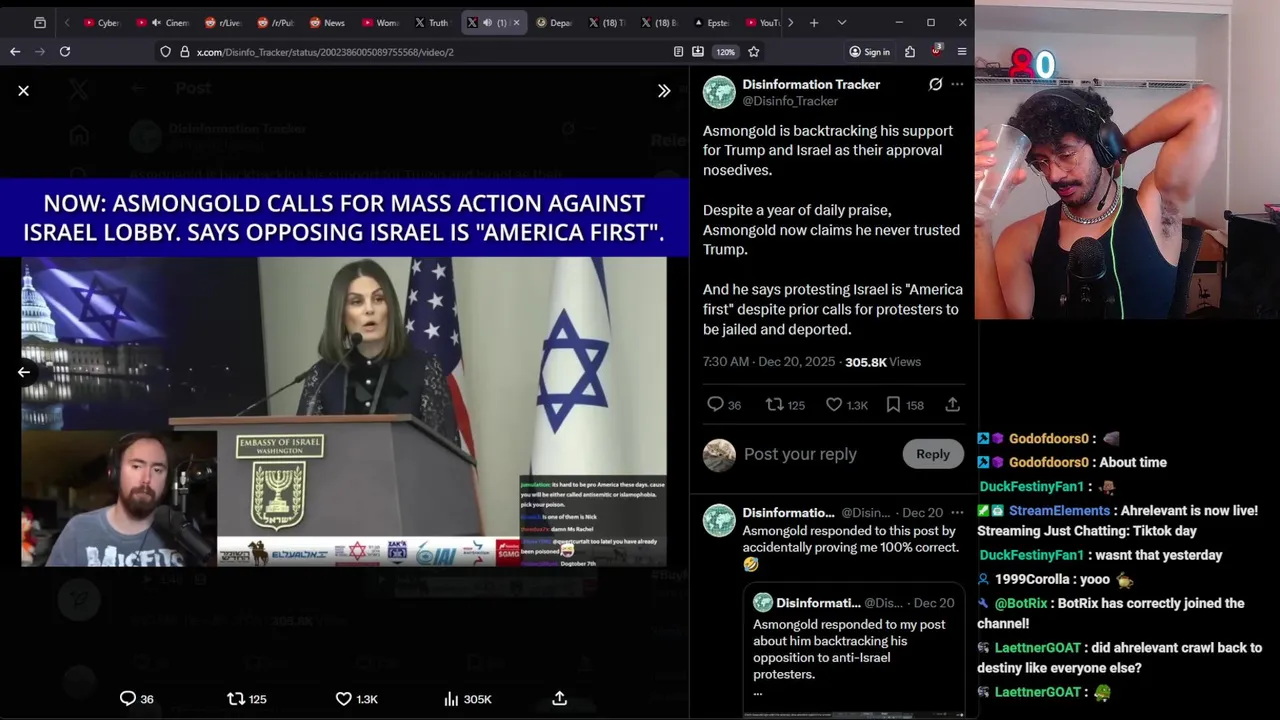
Task: Open tracking protection shield icon
Action: 165,51
